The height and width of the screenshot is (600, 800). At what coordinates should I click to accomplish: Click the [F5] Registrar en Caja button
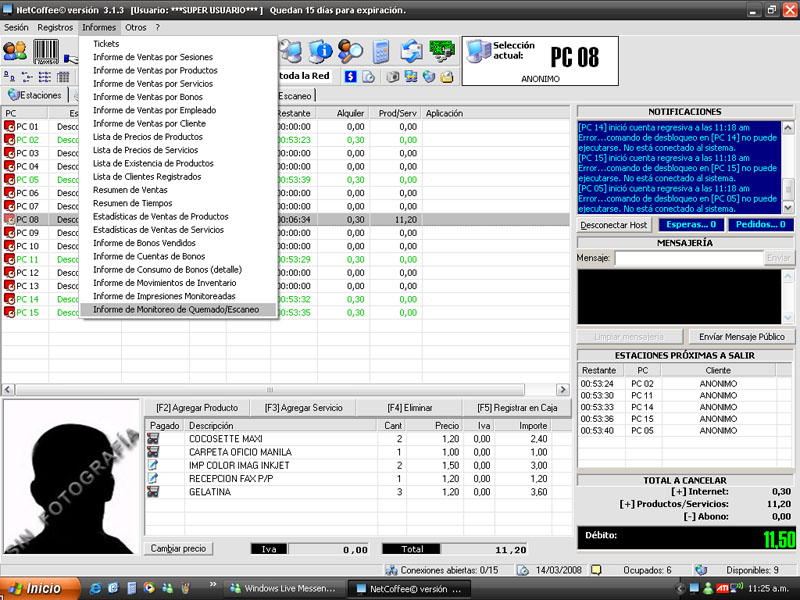(x=517, y=408)
